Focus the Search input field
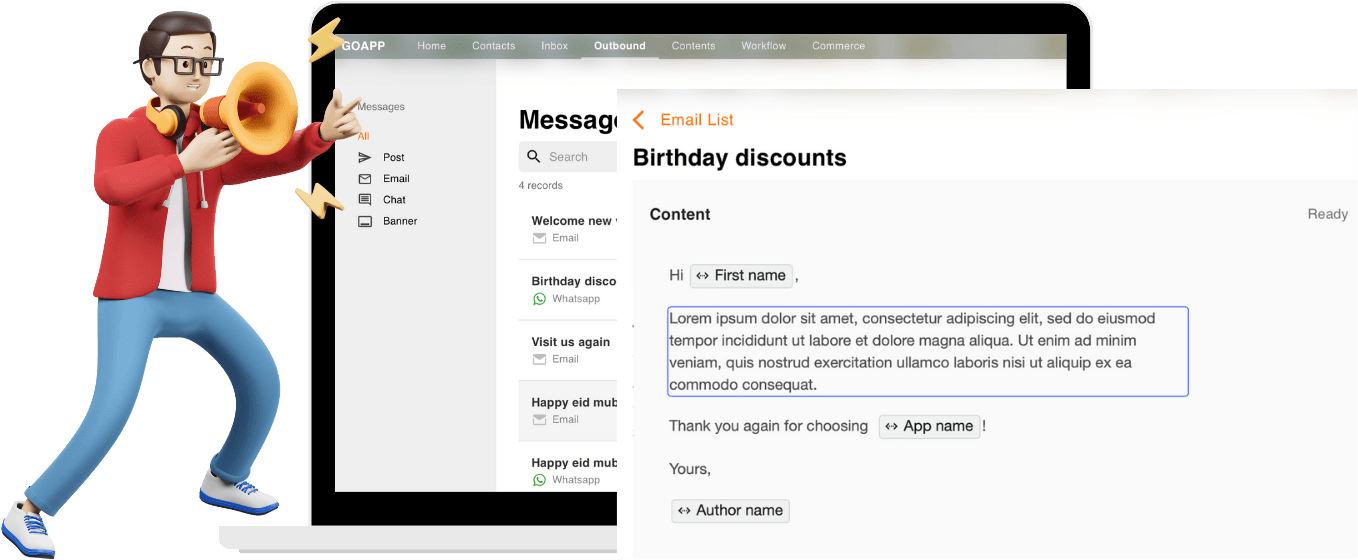 pyautogui.click(x=568, y=157)
